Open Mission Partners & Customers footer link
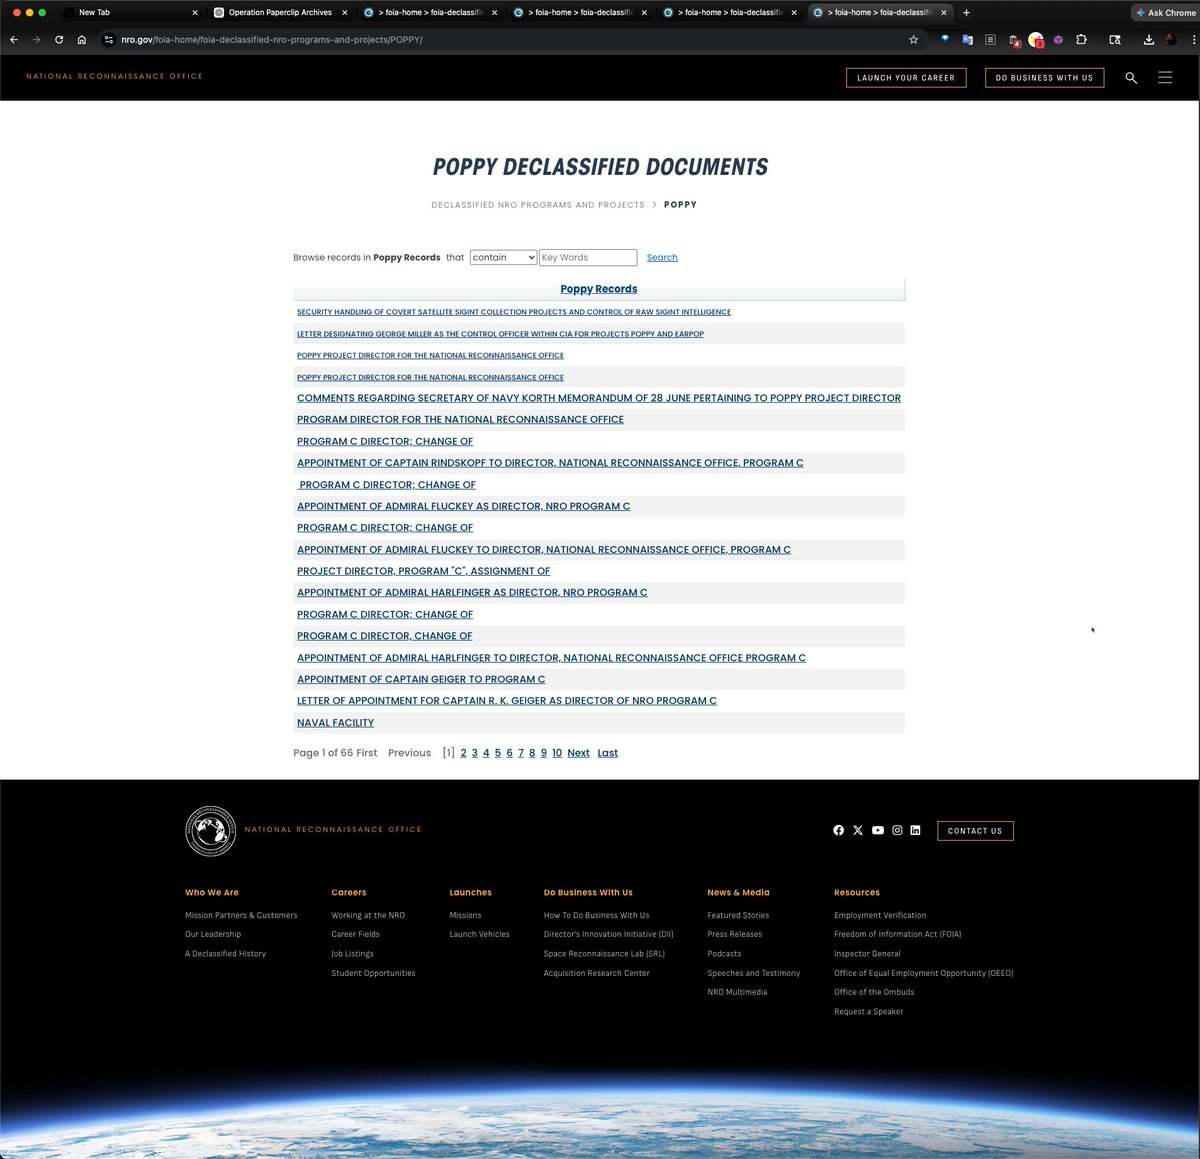Viewport: 1200px width, 1159px height. 241,915
